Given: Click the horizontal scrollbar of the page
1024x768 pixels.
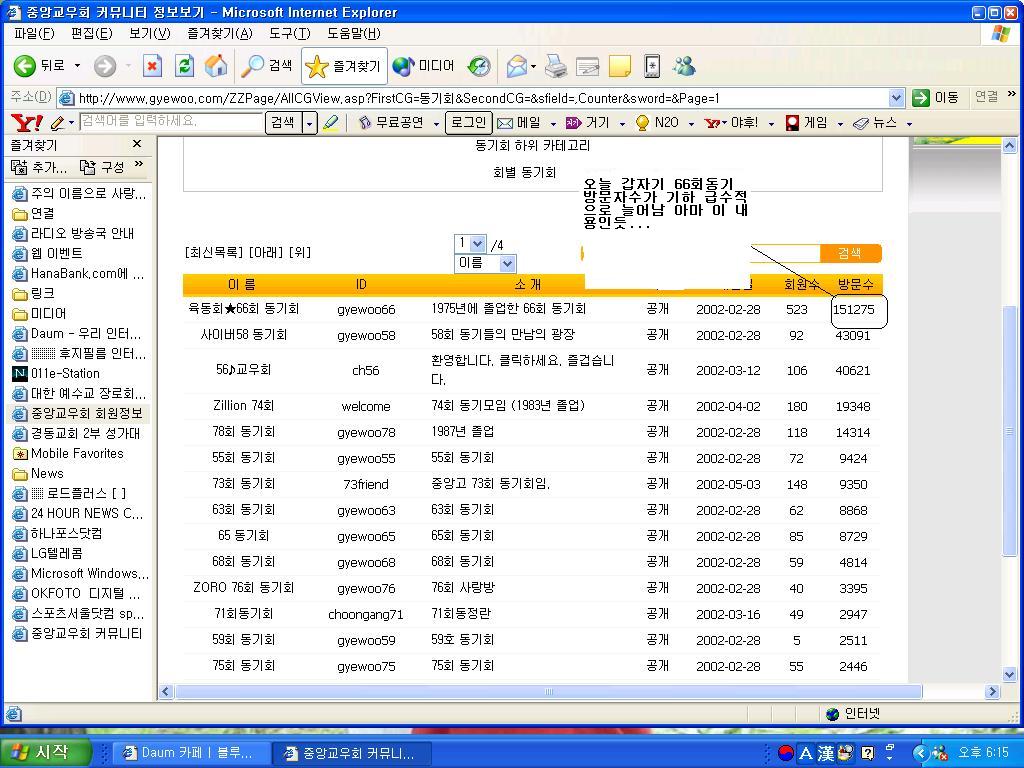Looking at the screenshot, I should 548,691.
